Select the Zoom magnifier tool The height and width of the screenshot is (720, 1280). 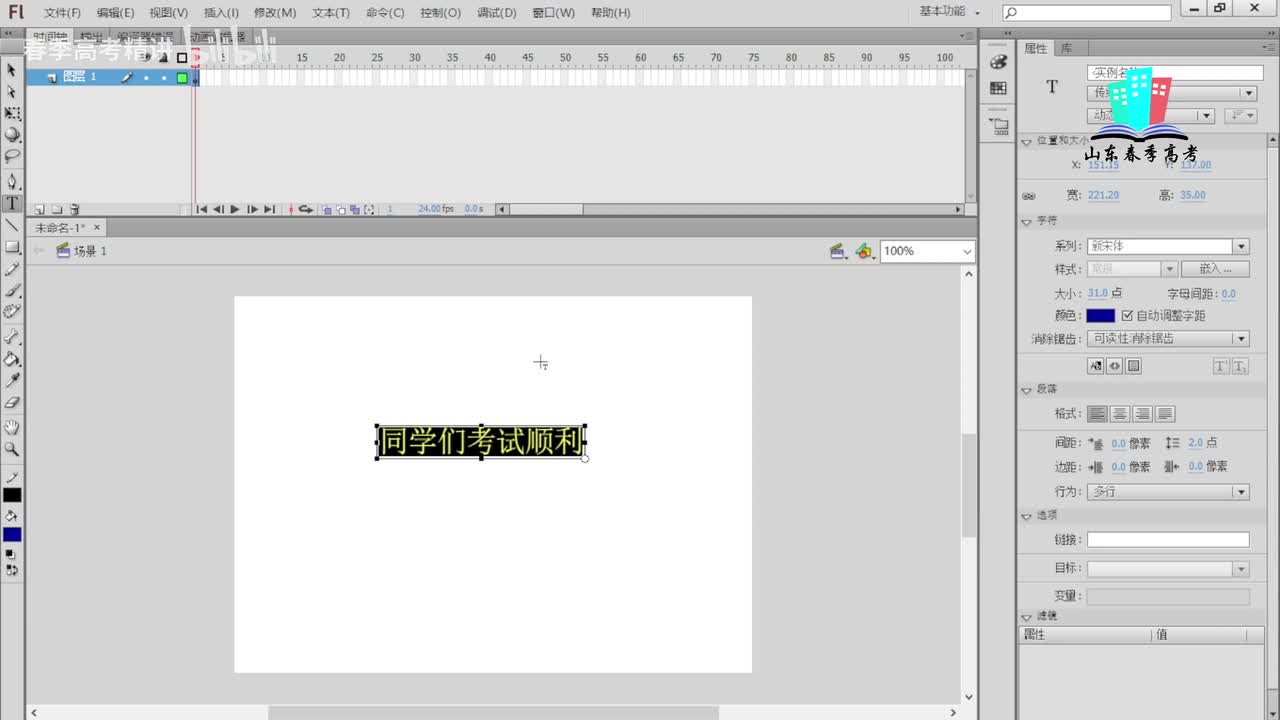[x=12, y=449]
